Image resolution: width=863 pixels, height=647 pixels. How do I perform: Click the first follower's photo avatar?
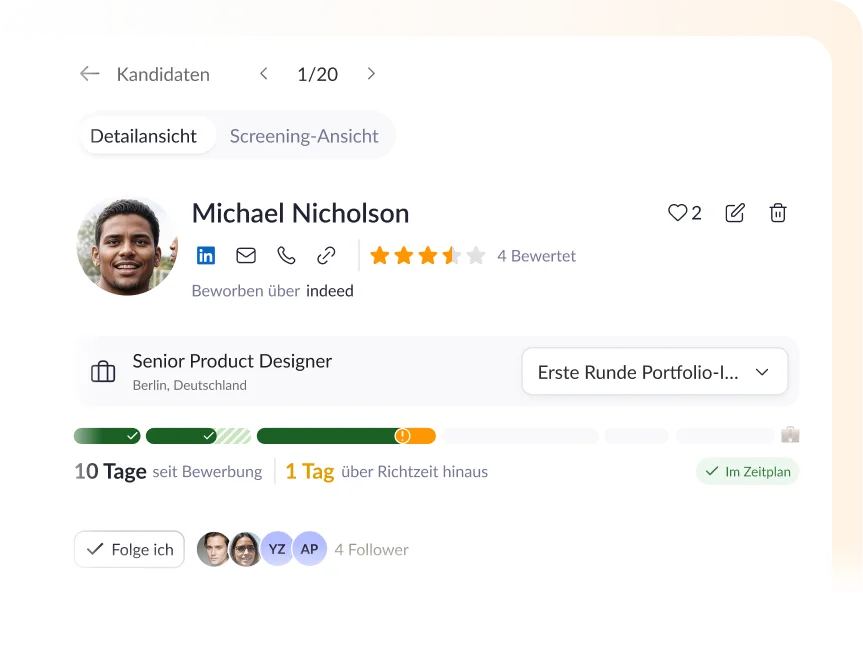[213, 549]
